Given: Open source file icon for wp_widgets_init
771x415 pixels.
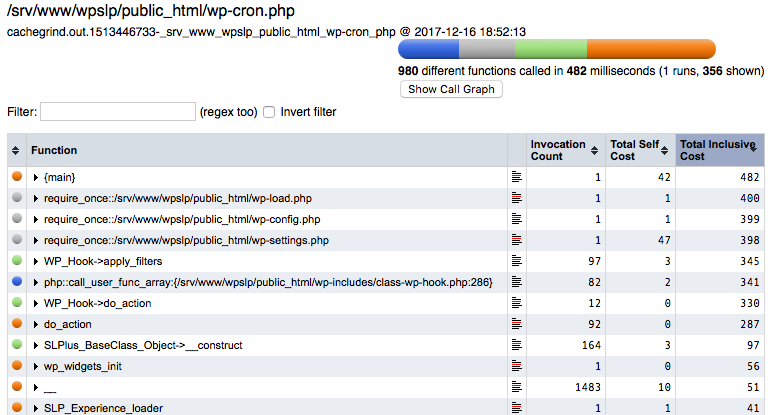Looking at the screenshot, I should click(x=516, y=366).
